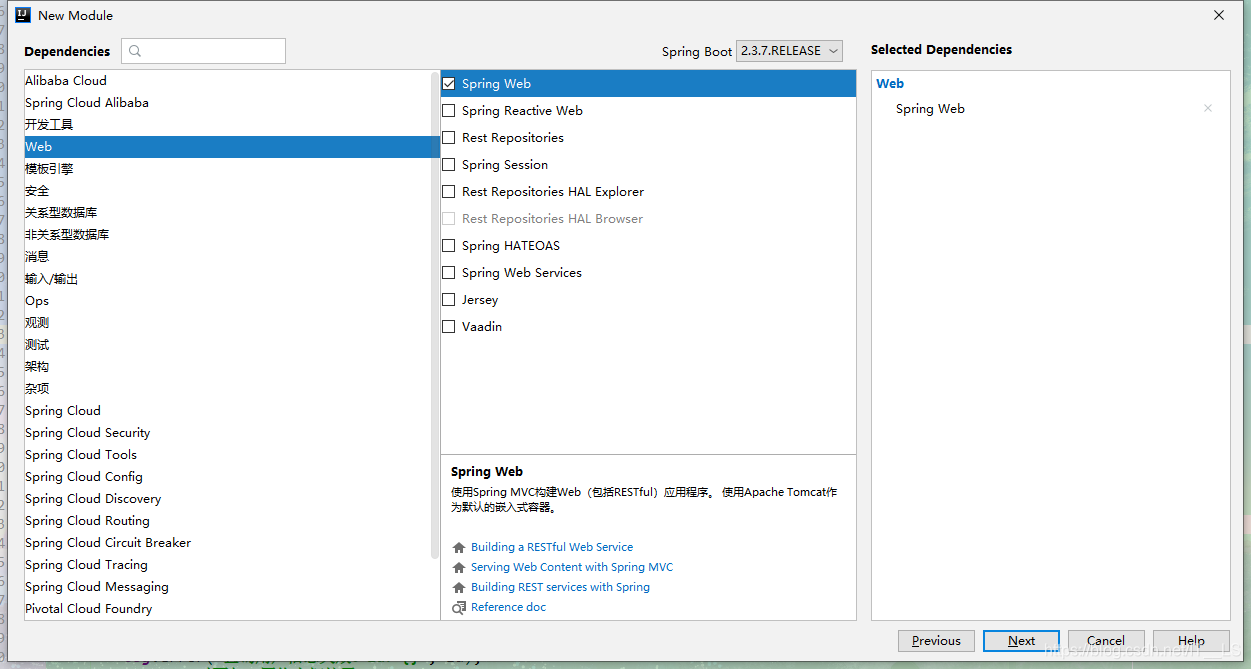Screen dimensions: 1251x669
Task: Select Pivotal Cloud Foundry category
Action: click(228, 609)
